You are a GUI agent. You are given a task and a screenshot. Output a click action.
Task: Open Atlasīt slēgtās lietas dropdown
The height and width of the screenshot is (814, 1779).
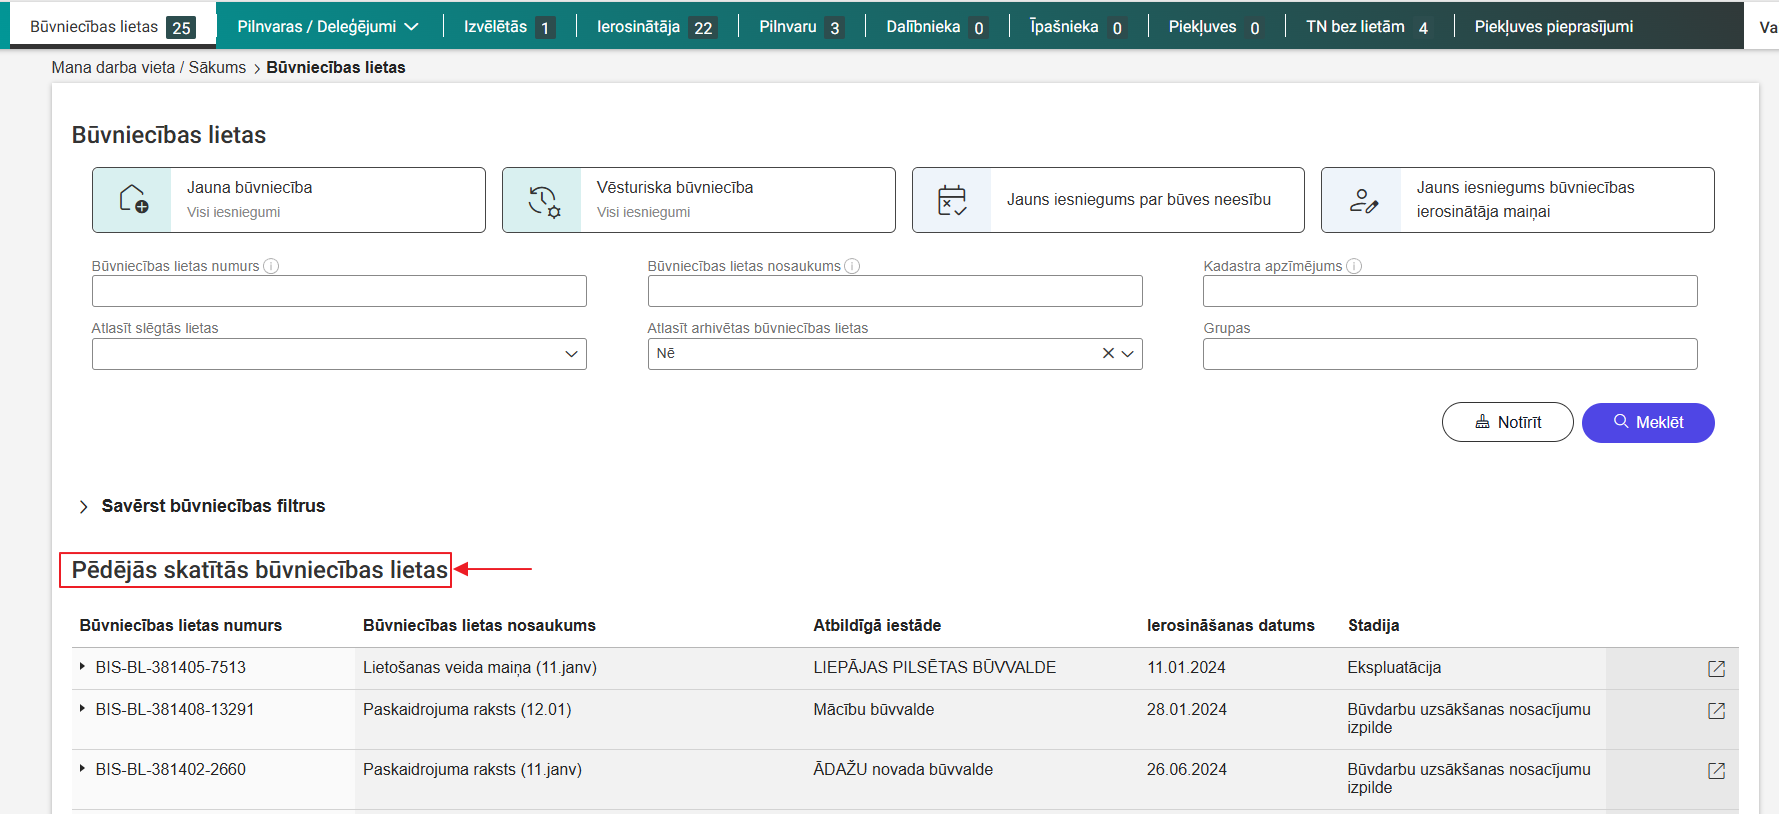571,354
